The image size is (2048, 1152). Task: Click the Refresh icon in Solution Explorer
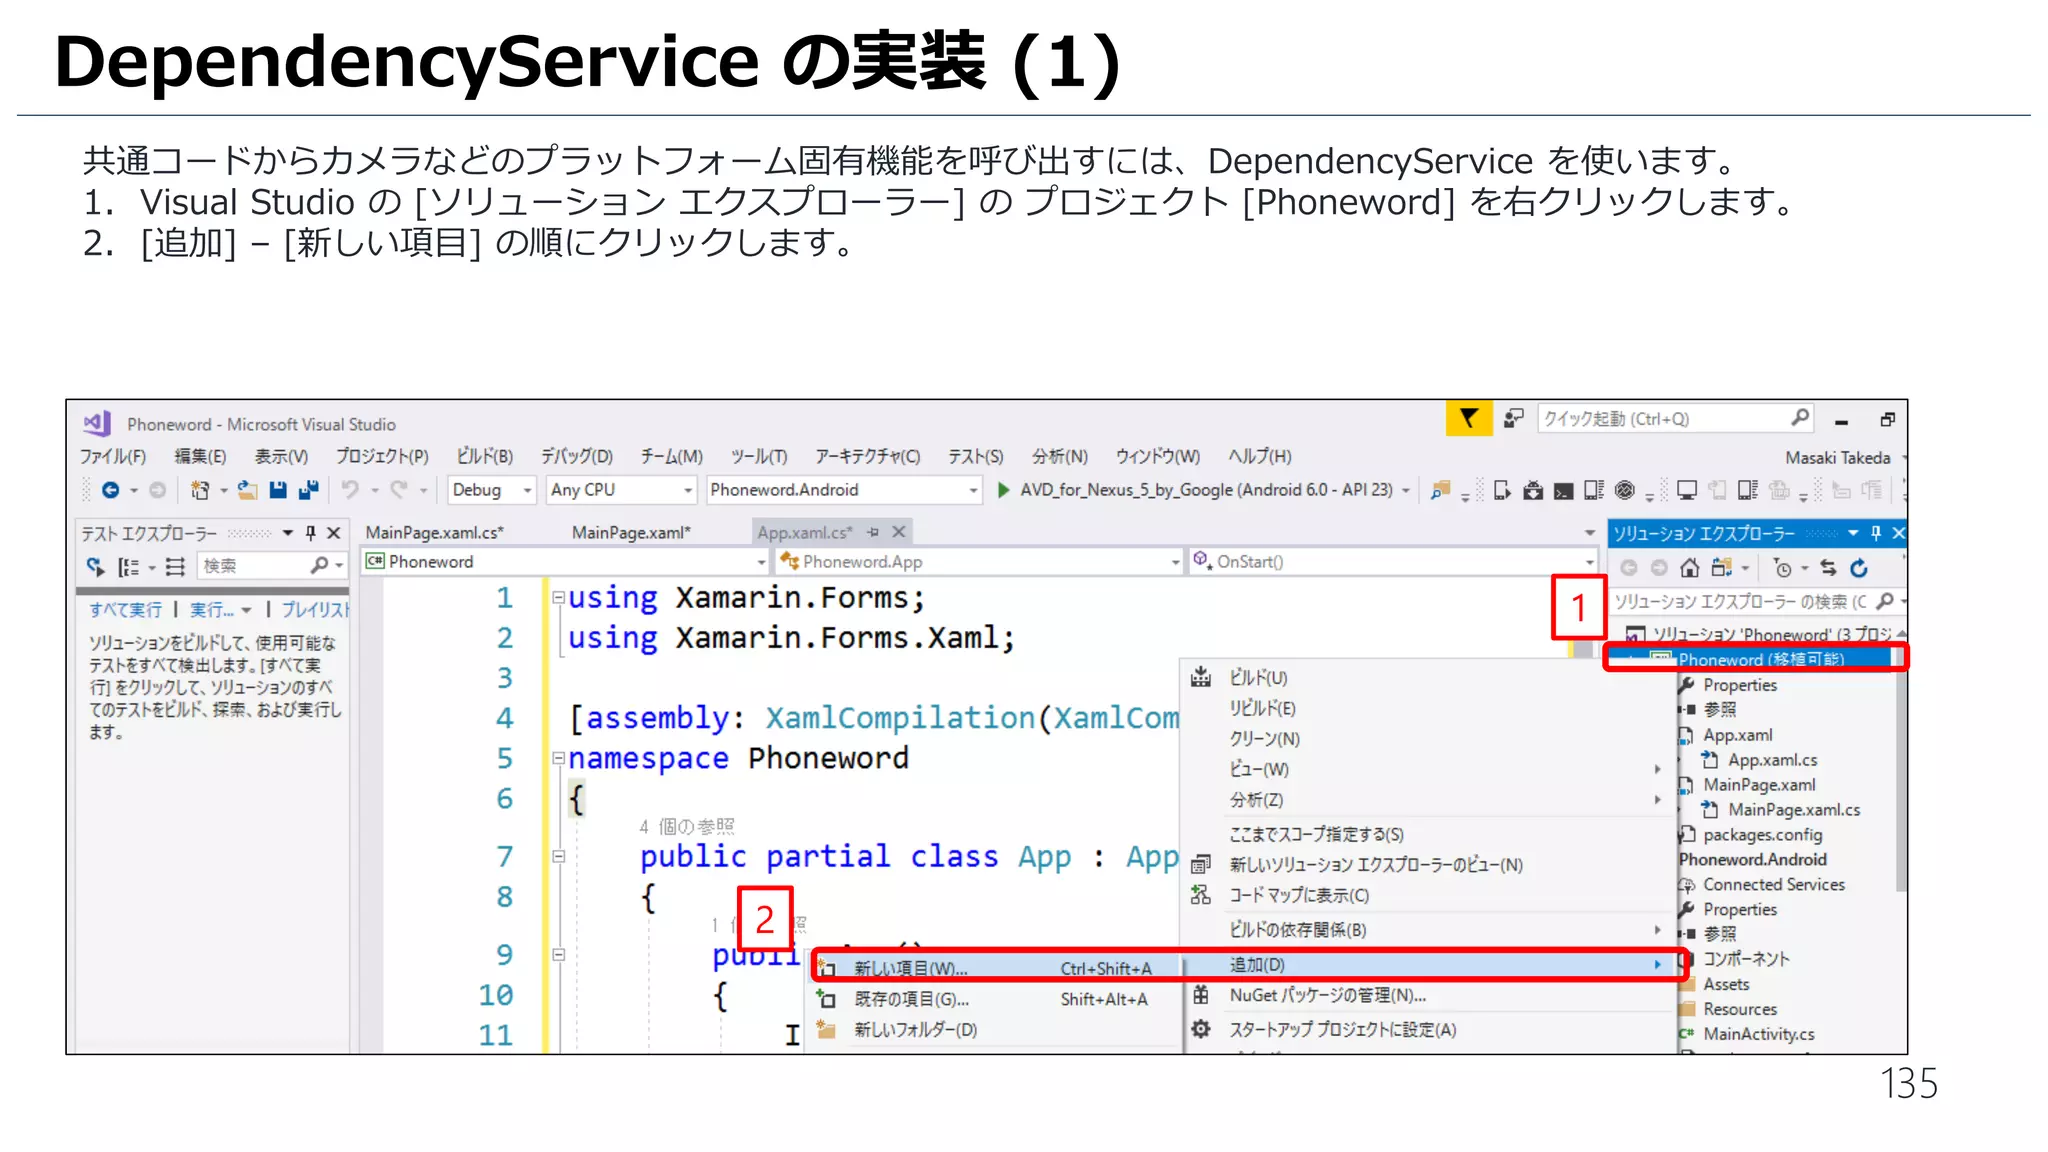[1859, 568]
